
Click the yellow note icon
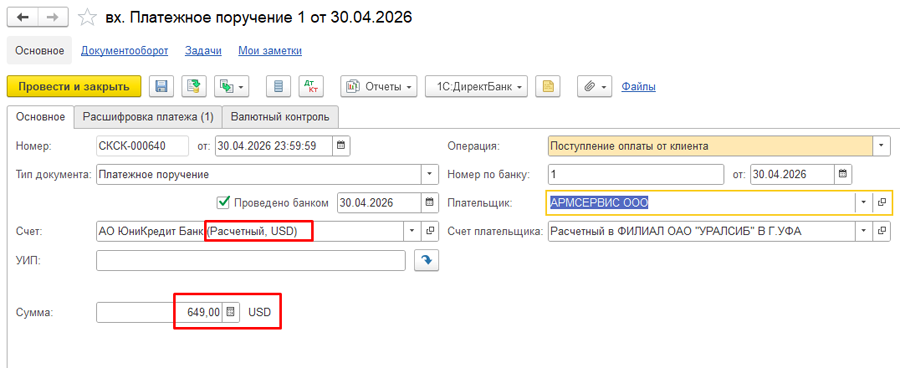click(548, 87)
